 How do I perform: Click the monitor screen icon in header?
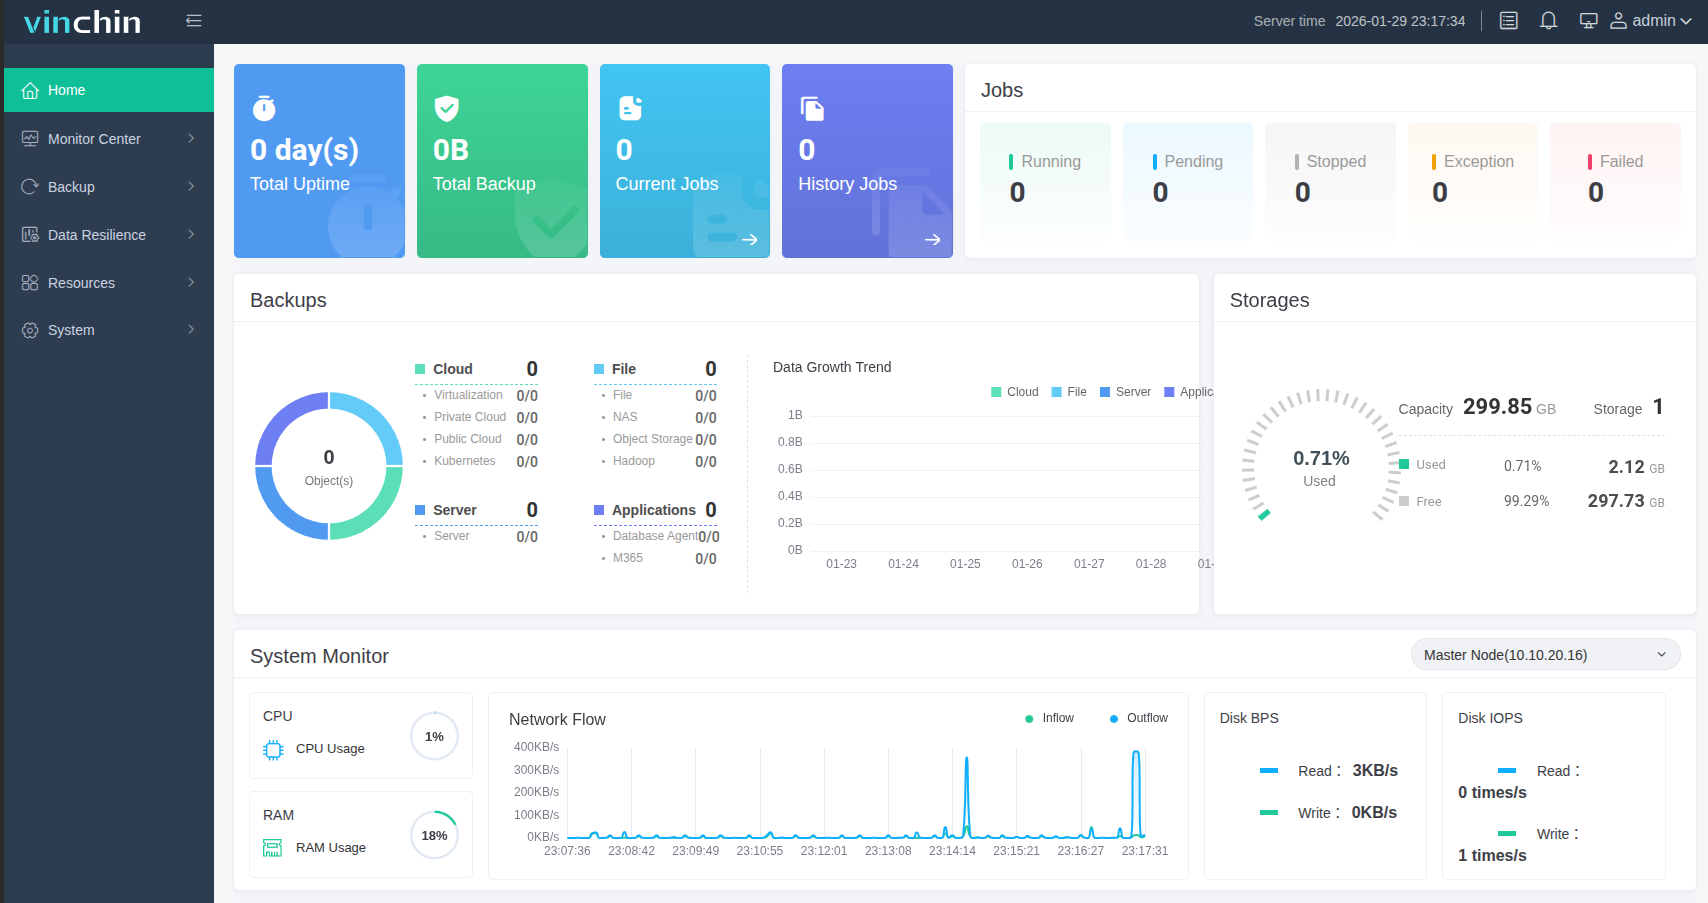coord(1588,21)
